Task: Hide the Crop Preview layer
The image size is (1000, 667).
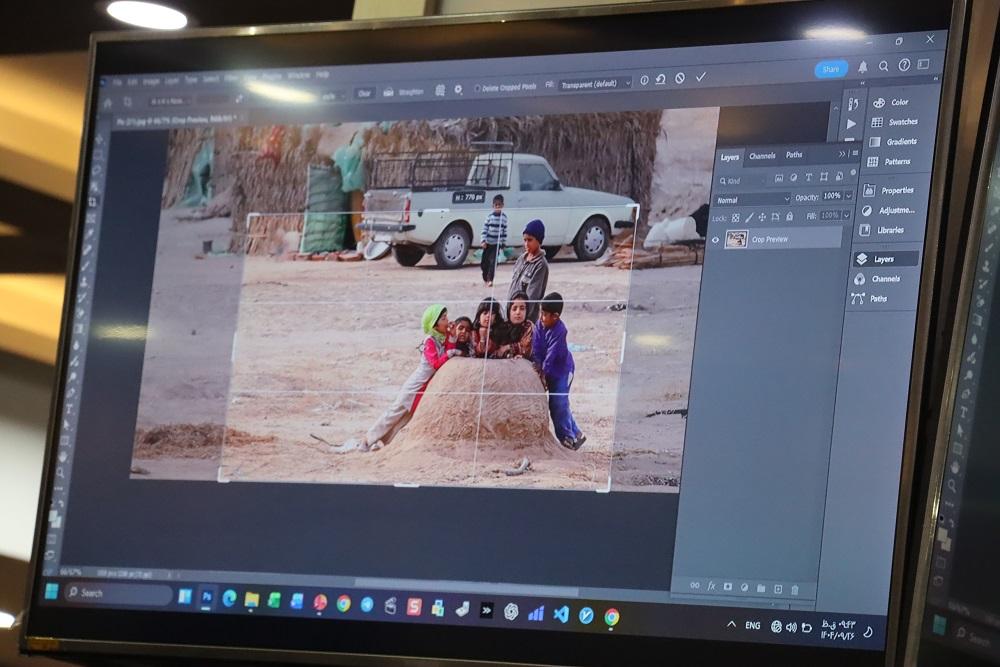Action: (x=715, y=240)
